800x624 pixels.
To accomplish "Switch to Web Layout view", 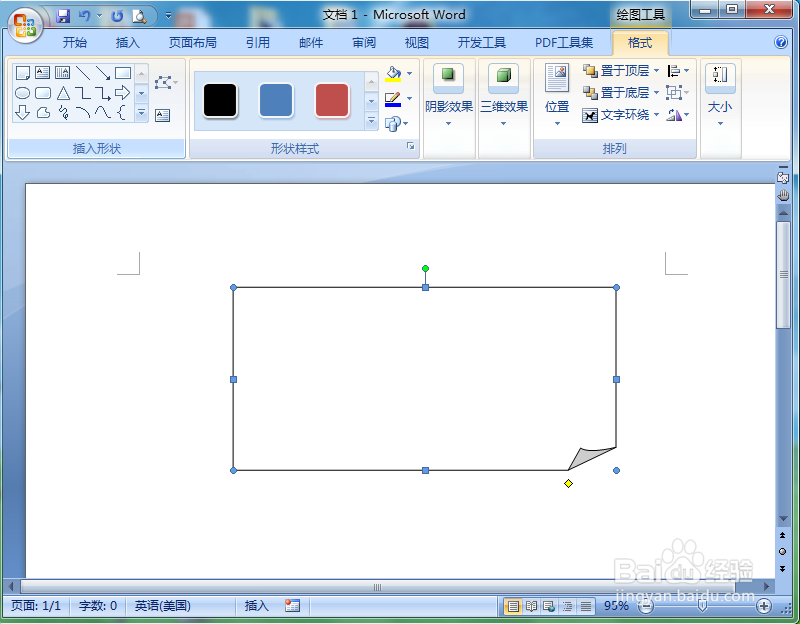I will [549, 606].
